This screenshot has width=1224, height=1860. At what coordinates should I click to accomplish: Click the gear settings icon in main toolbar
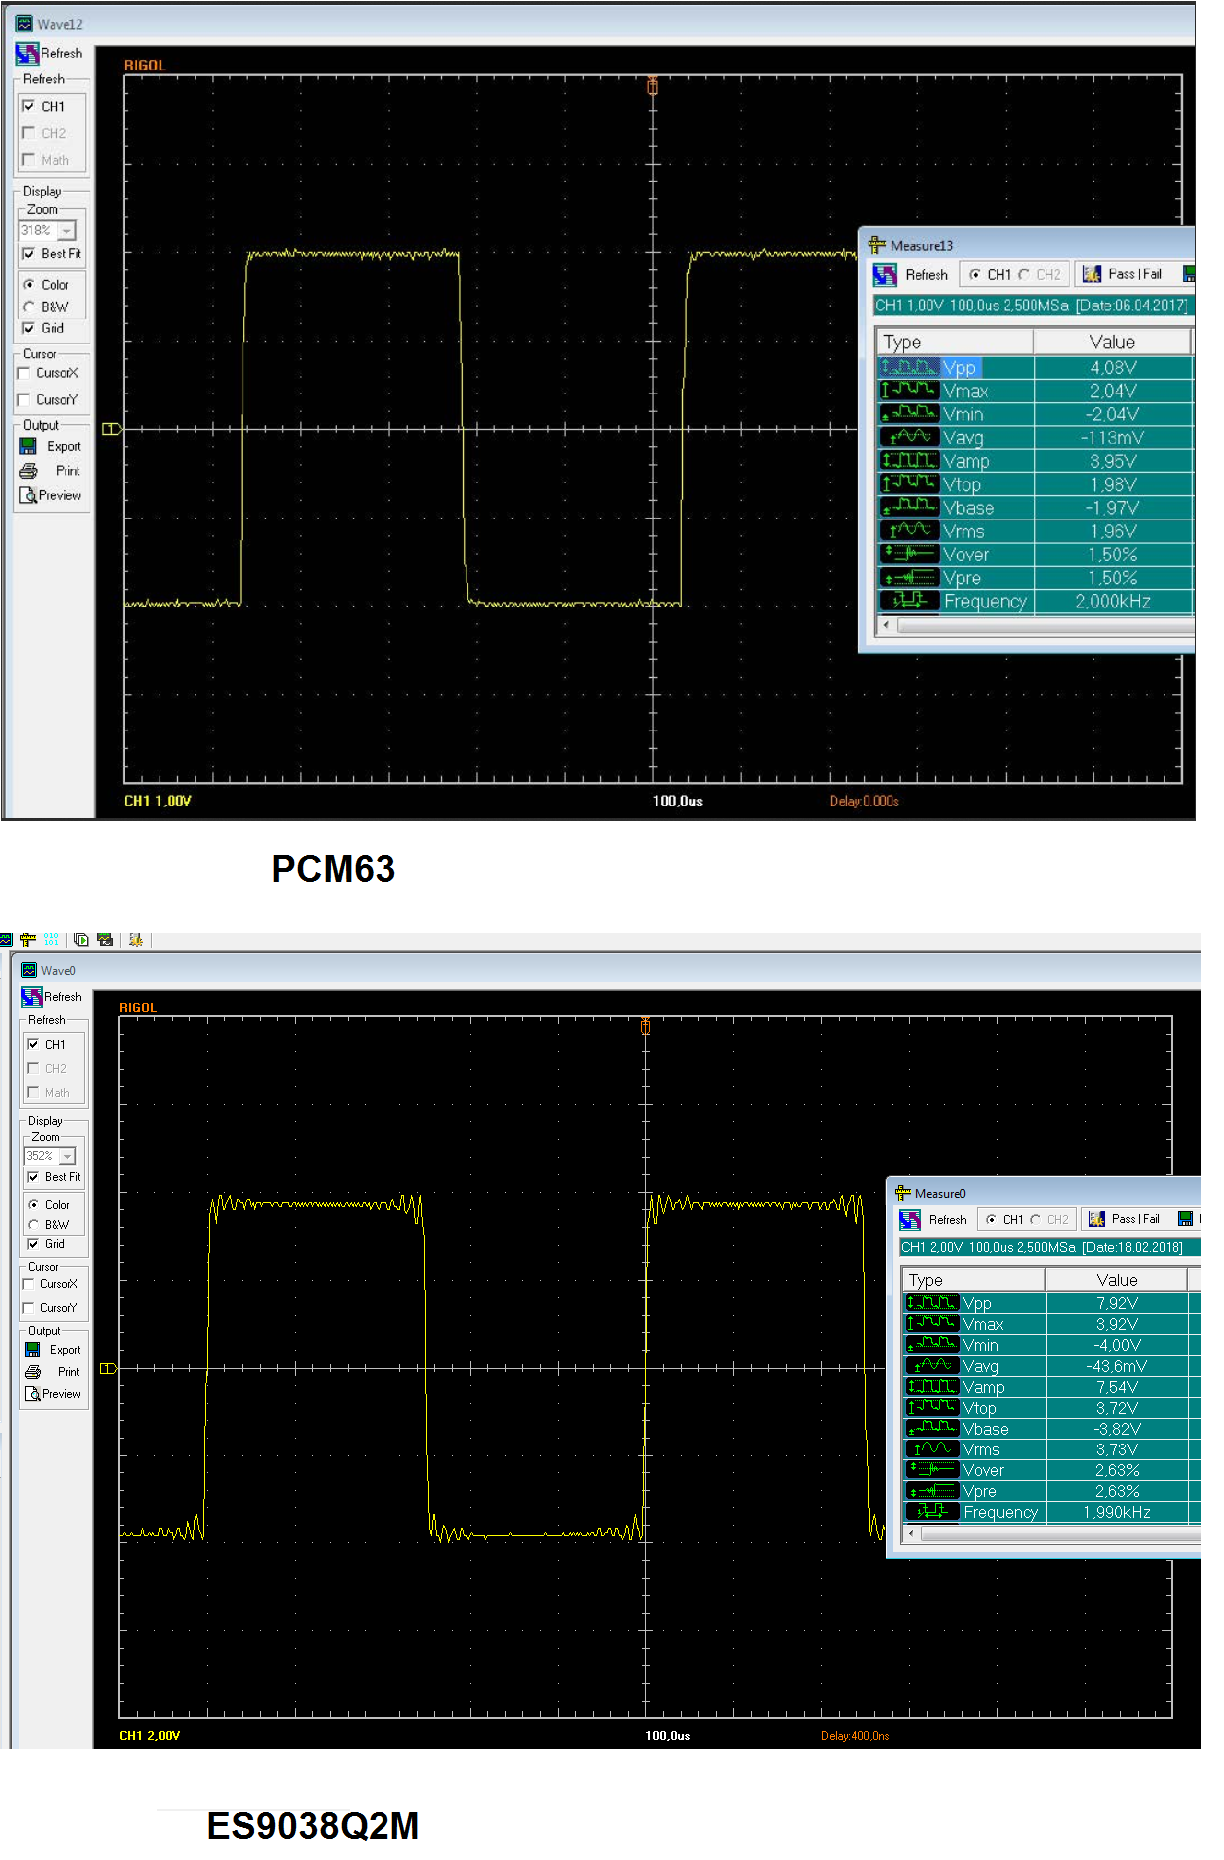tap(136, 940)
